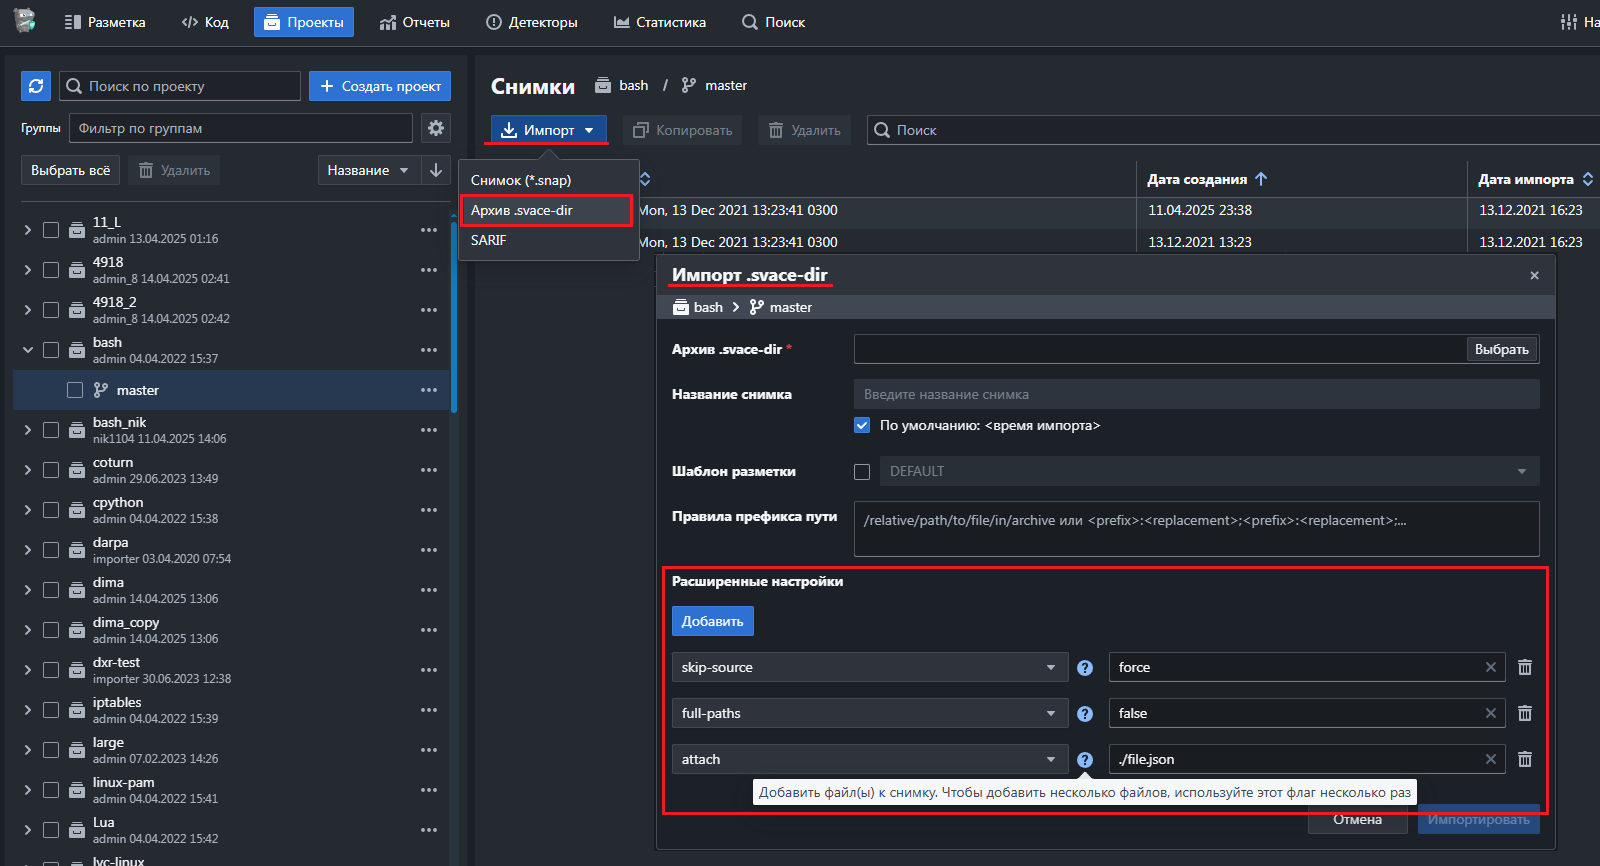Open the more options menu for darpa

pos(429,550)
